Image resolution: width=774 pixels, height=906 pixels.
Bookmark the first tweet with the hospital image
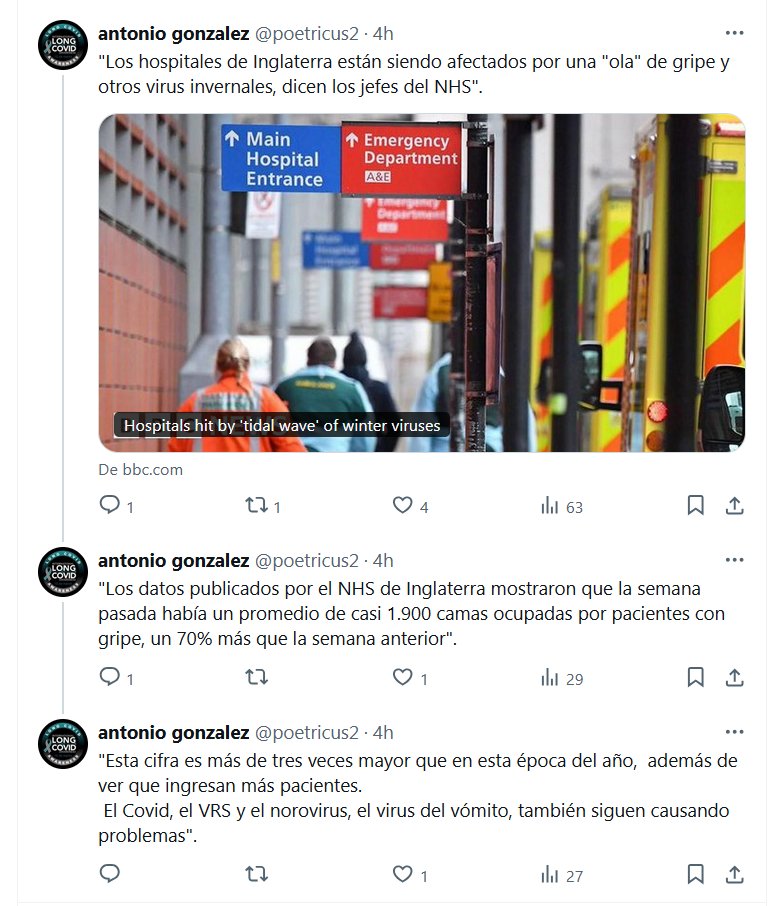click(695, 505)
